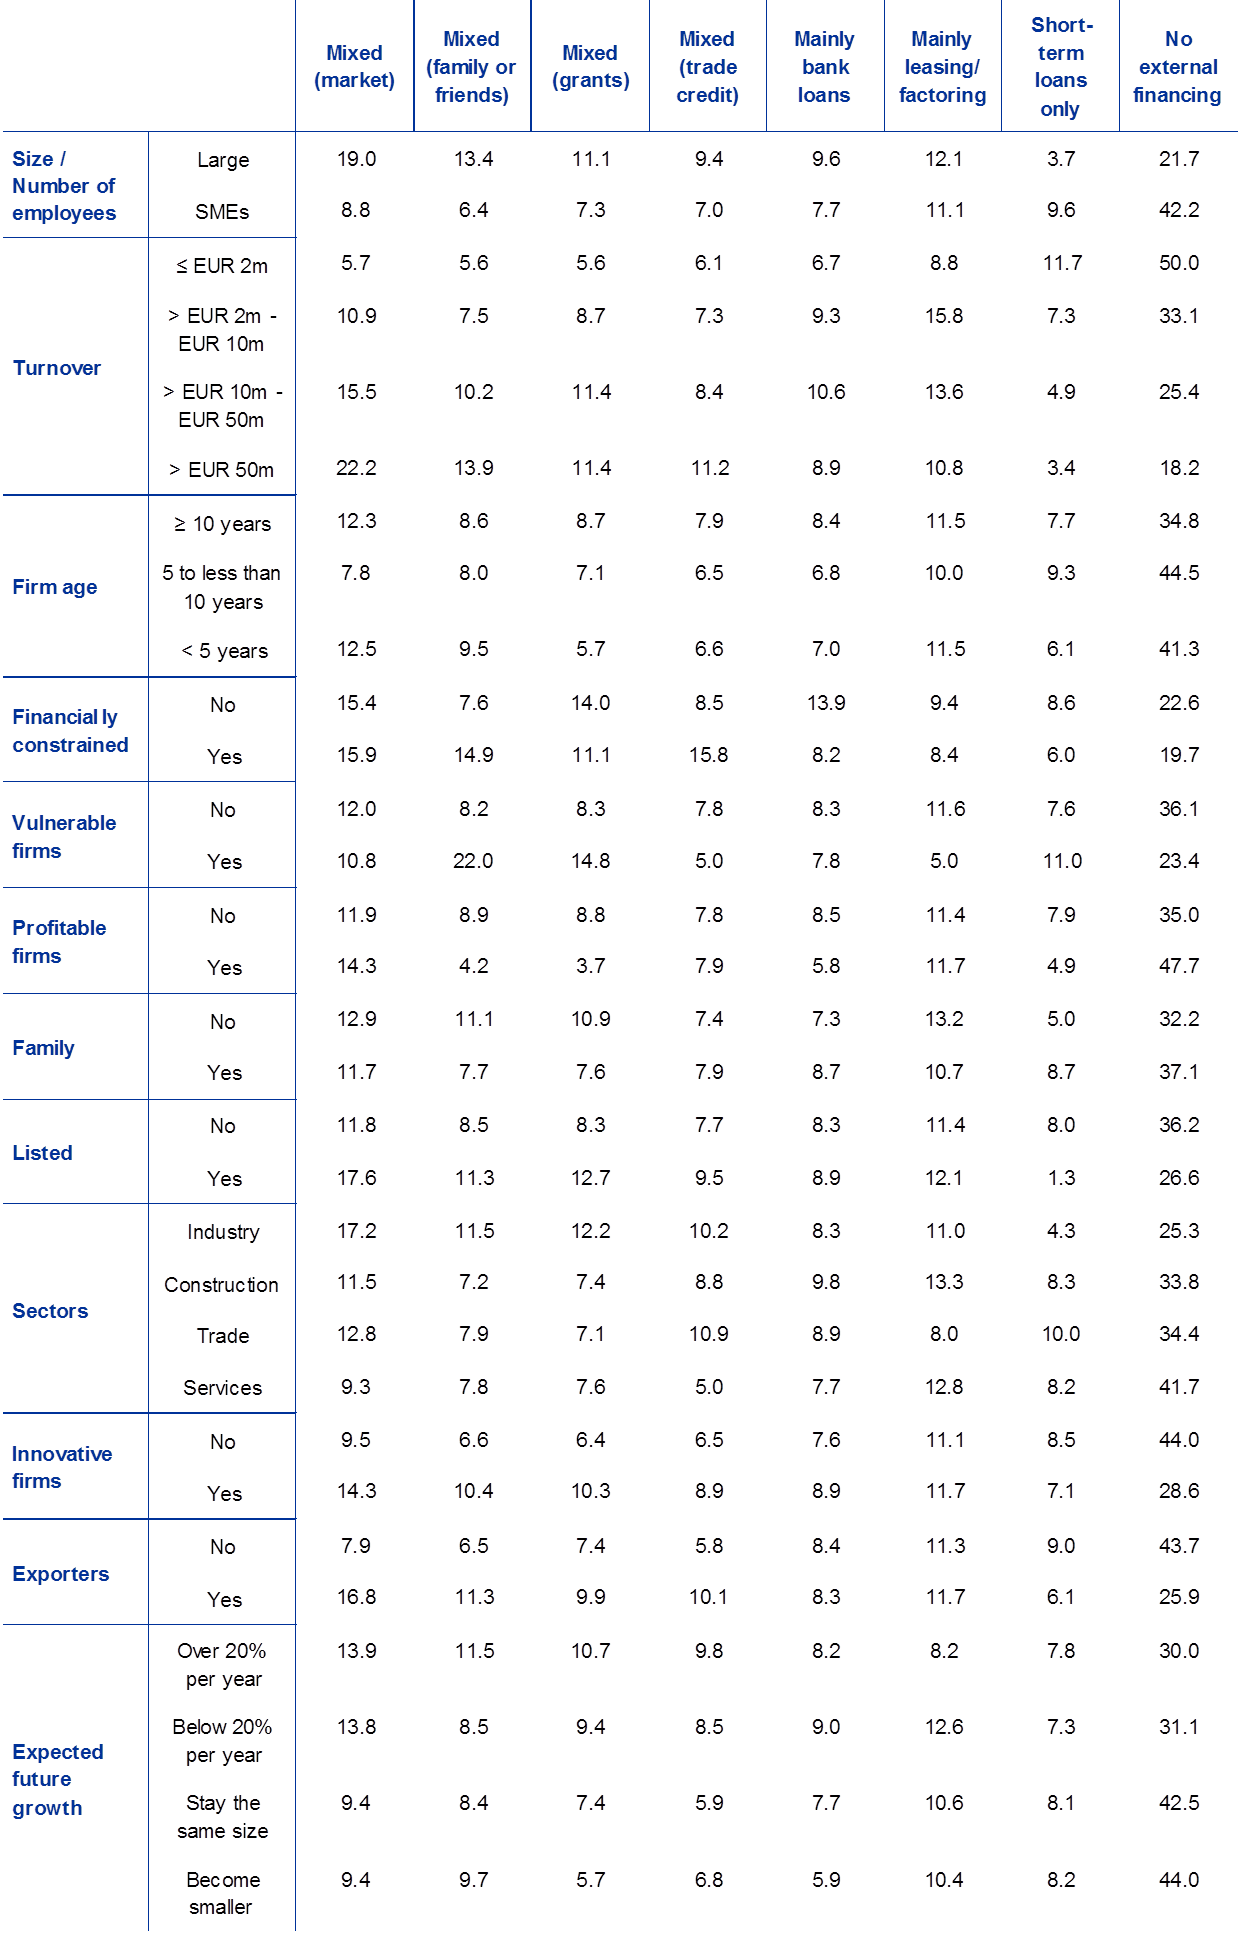Image resolution: width=1240 pixels, height=1933 pixels.
Task: Select the "Turnover" row group label
Action: click(x=57, y=368)
